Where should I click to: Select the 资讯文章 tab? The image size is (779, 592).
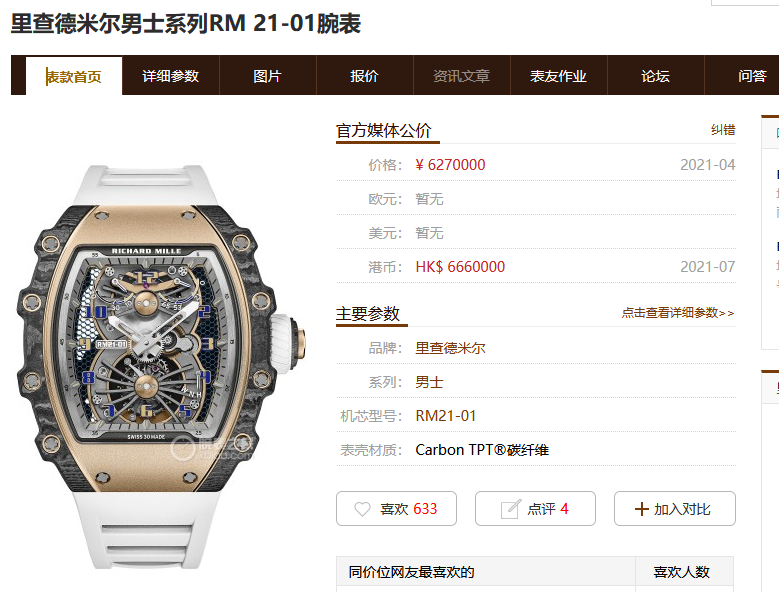[462, 75]
